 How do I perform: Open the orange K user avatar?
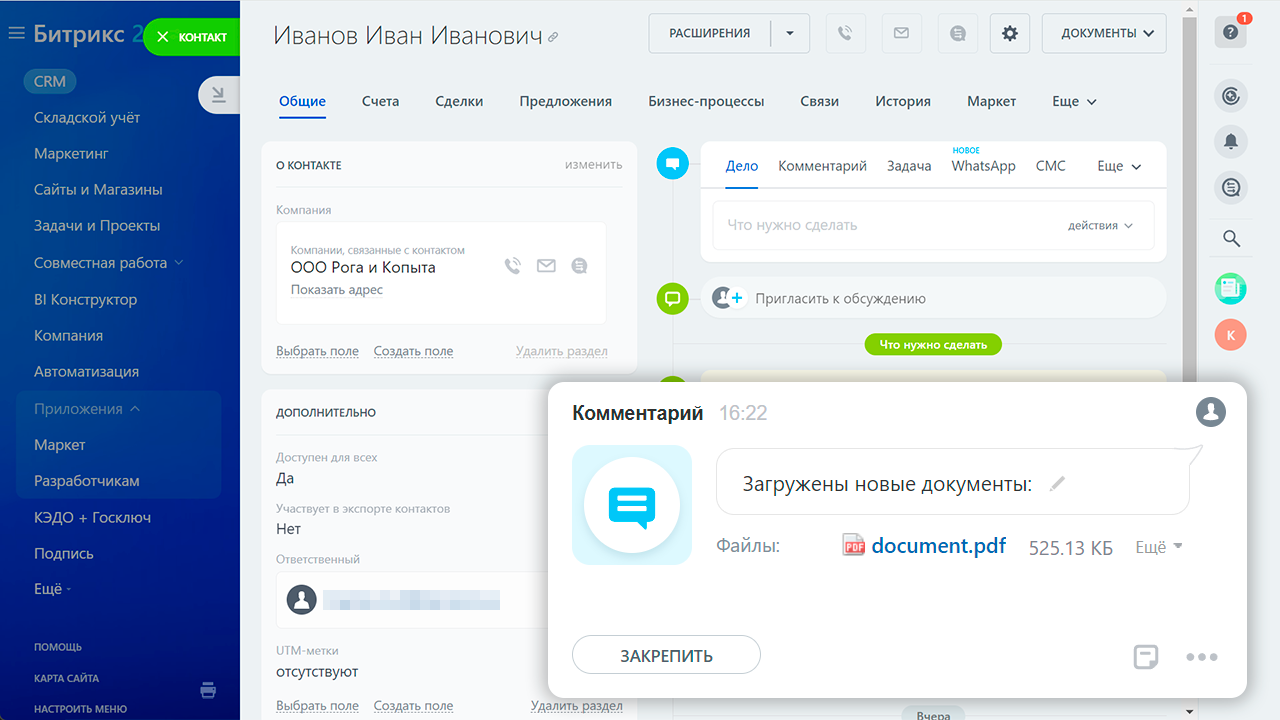[x=1231, y=335]
